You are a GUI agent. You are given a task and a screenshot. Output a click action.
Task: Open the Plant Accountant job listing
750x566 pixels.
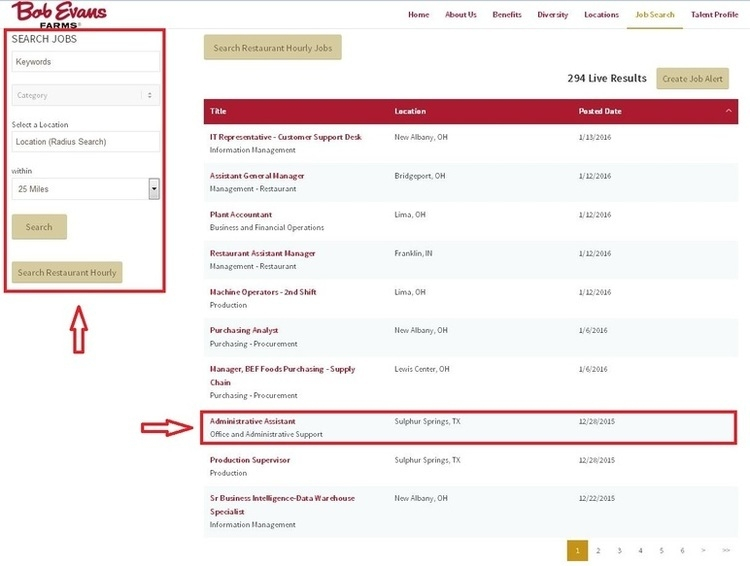pyautogui.click(x=241, y=214)
